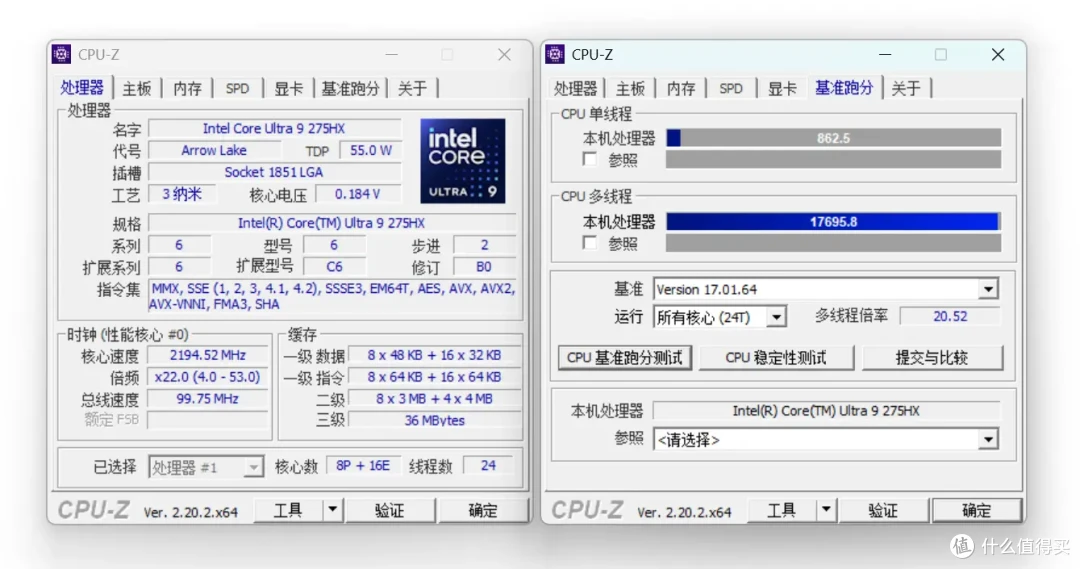
Task: Click the 核心电压 value 0.184 V
Action: pyautogui.click(x=357, y=194)
